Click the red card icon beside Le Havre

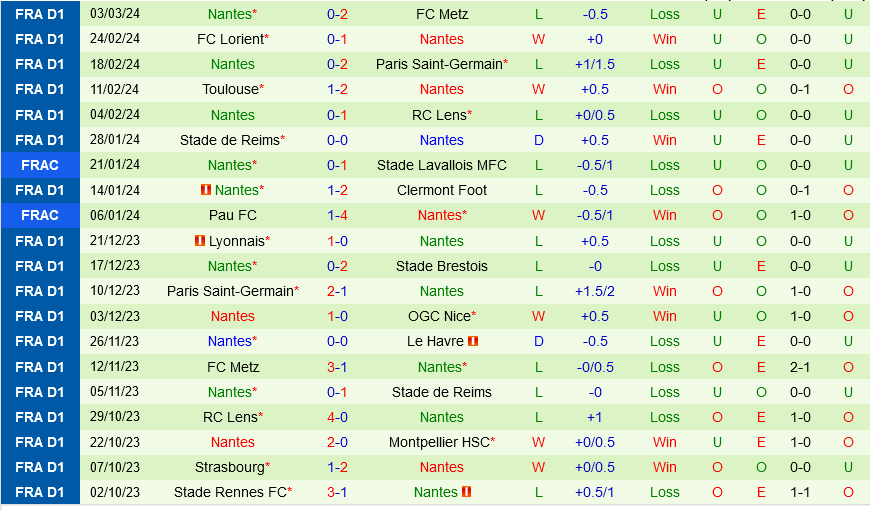click(x=472, y=341)
